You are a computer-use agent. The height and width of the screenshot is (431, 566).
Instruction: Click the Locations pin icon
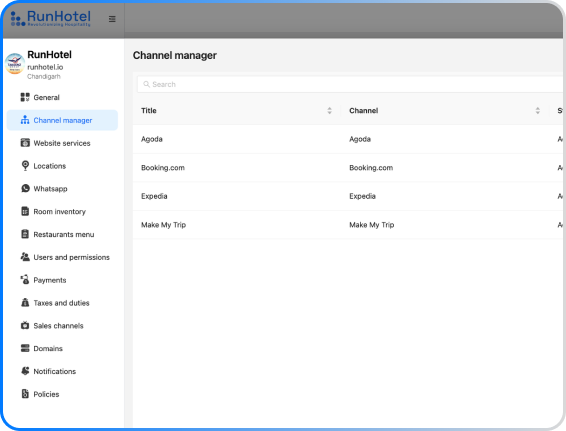click(25, 166)
